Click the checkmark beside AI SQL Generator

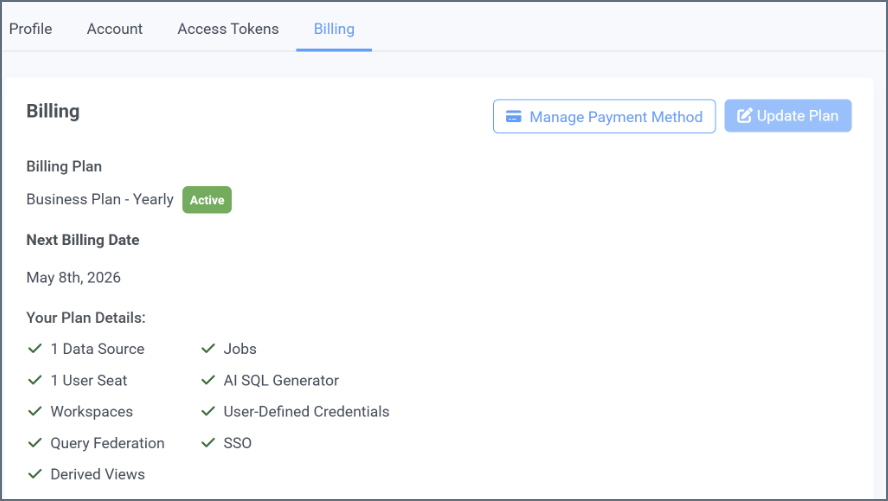coord(208,380)
